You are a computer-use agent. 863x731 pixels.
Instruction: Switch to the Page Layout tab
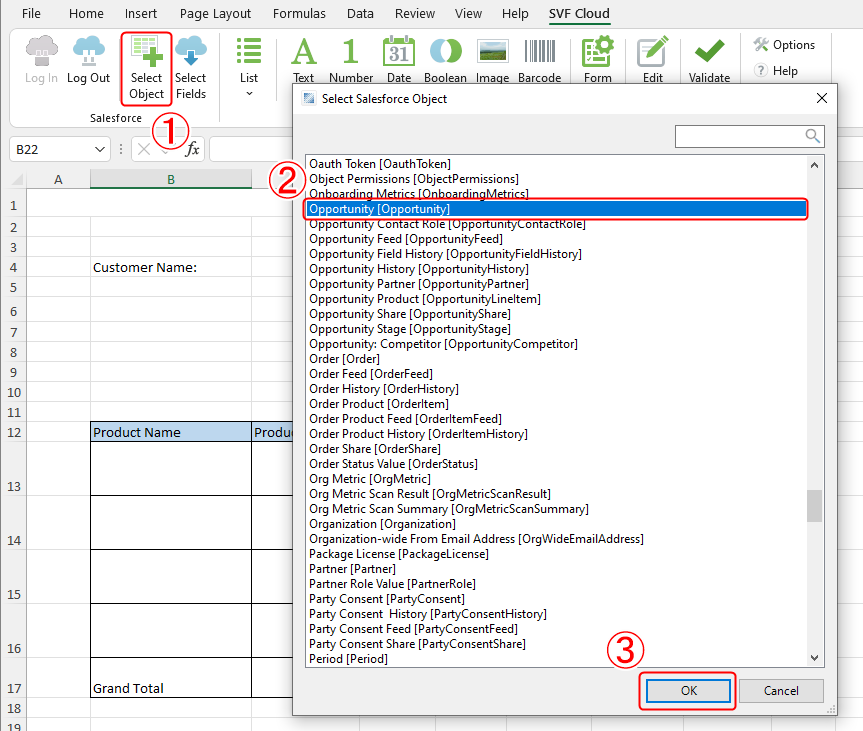point(215,13)
